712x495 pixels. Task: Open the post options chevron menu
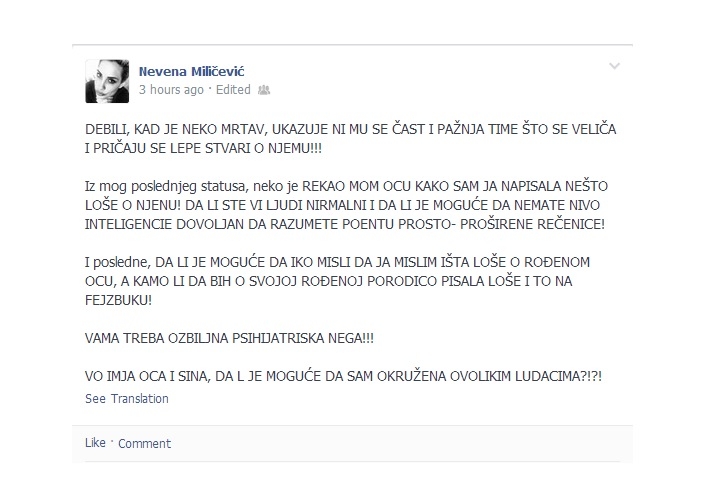614,66
